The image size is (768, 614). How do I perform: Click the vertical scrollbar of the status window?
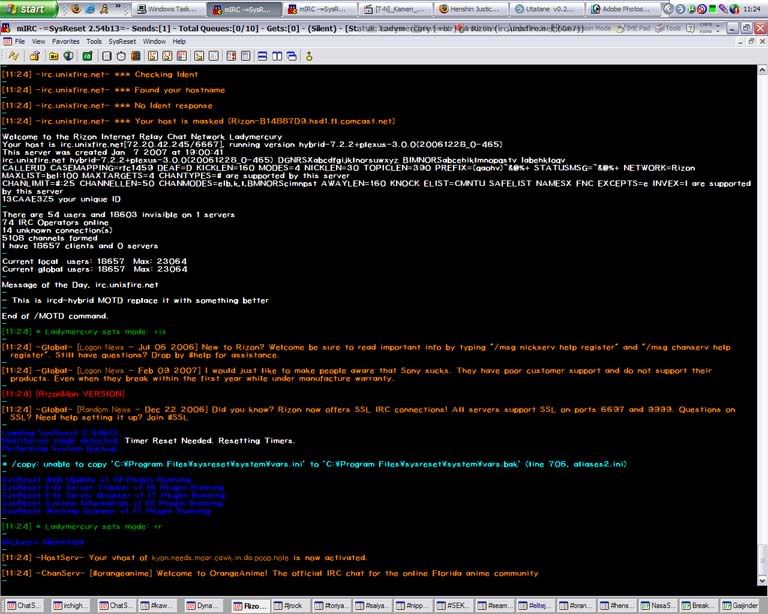(x=760, y=300)
